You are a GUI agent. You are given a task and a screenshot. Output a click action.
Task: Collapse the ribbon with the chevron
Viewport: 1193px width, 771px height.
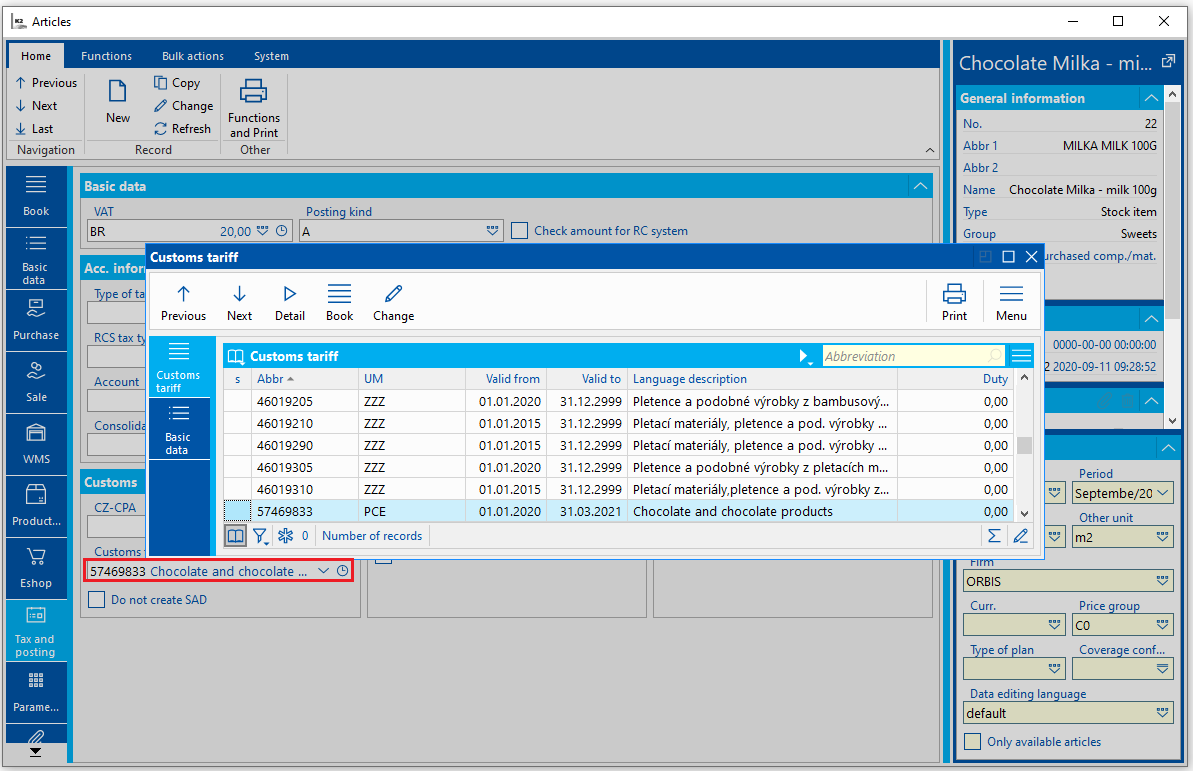[930, 150]
